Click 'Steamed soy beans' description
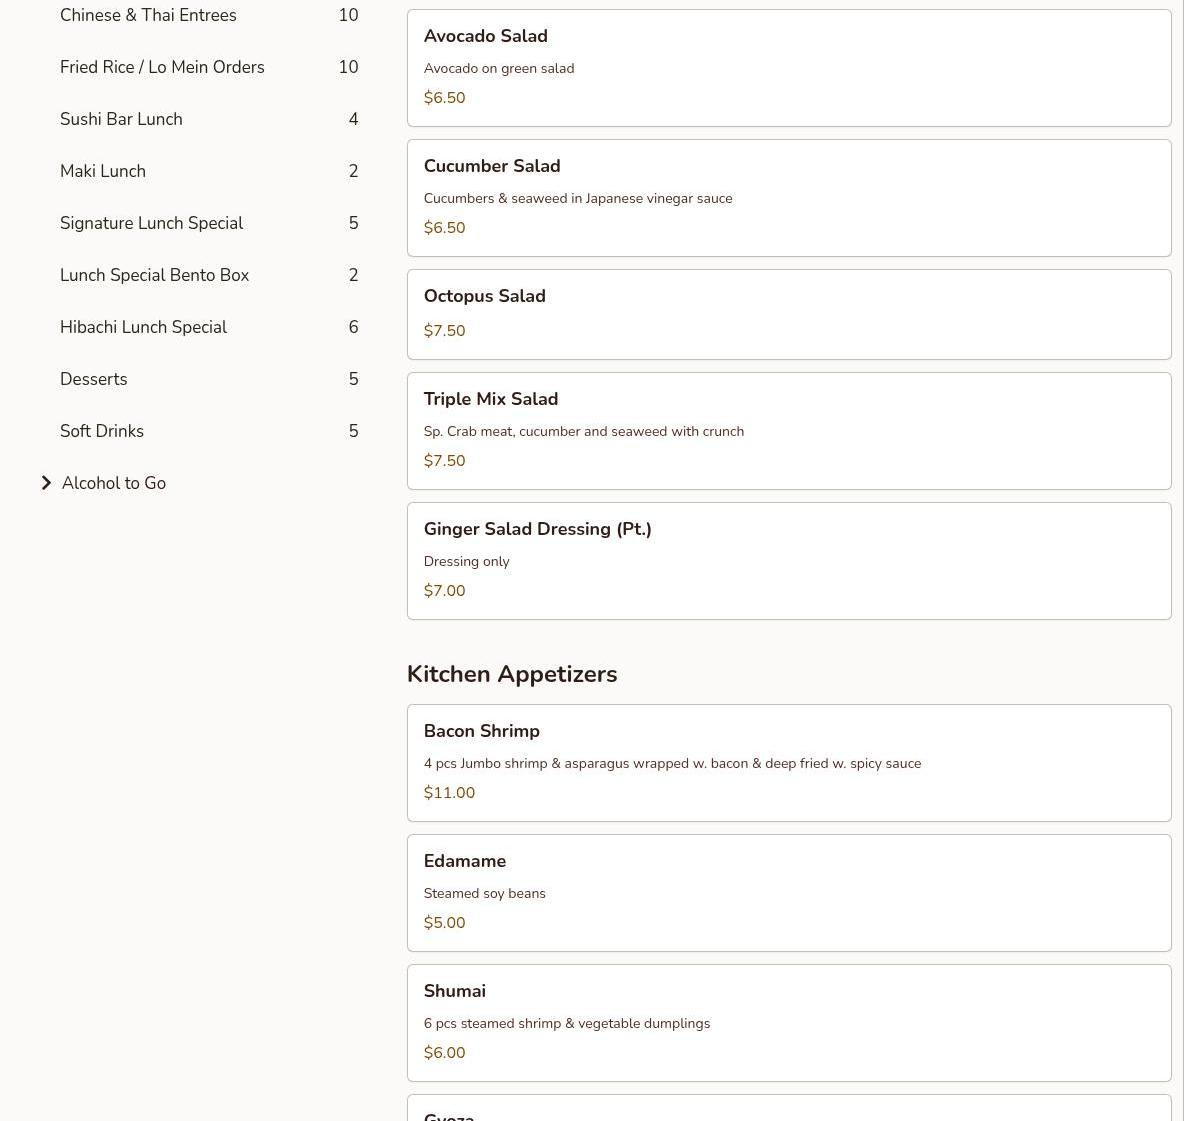This screenshot has width=1204, height=1121. point(484,893)
